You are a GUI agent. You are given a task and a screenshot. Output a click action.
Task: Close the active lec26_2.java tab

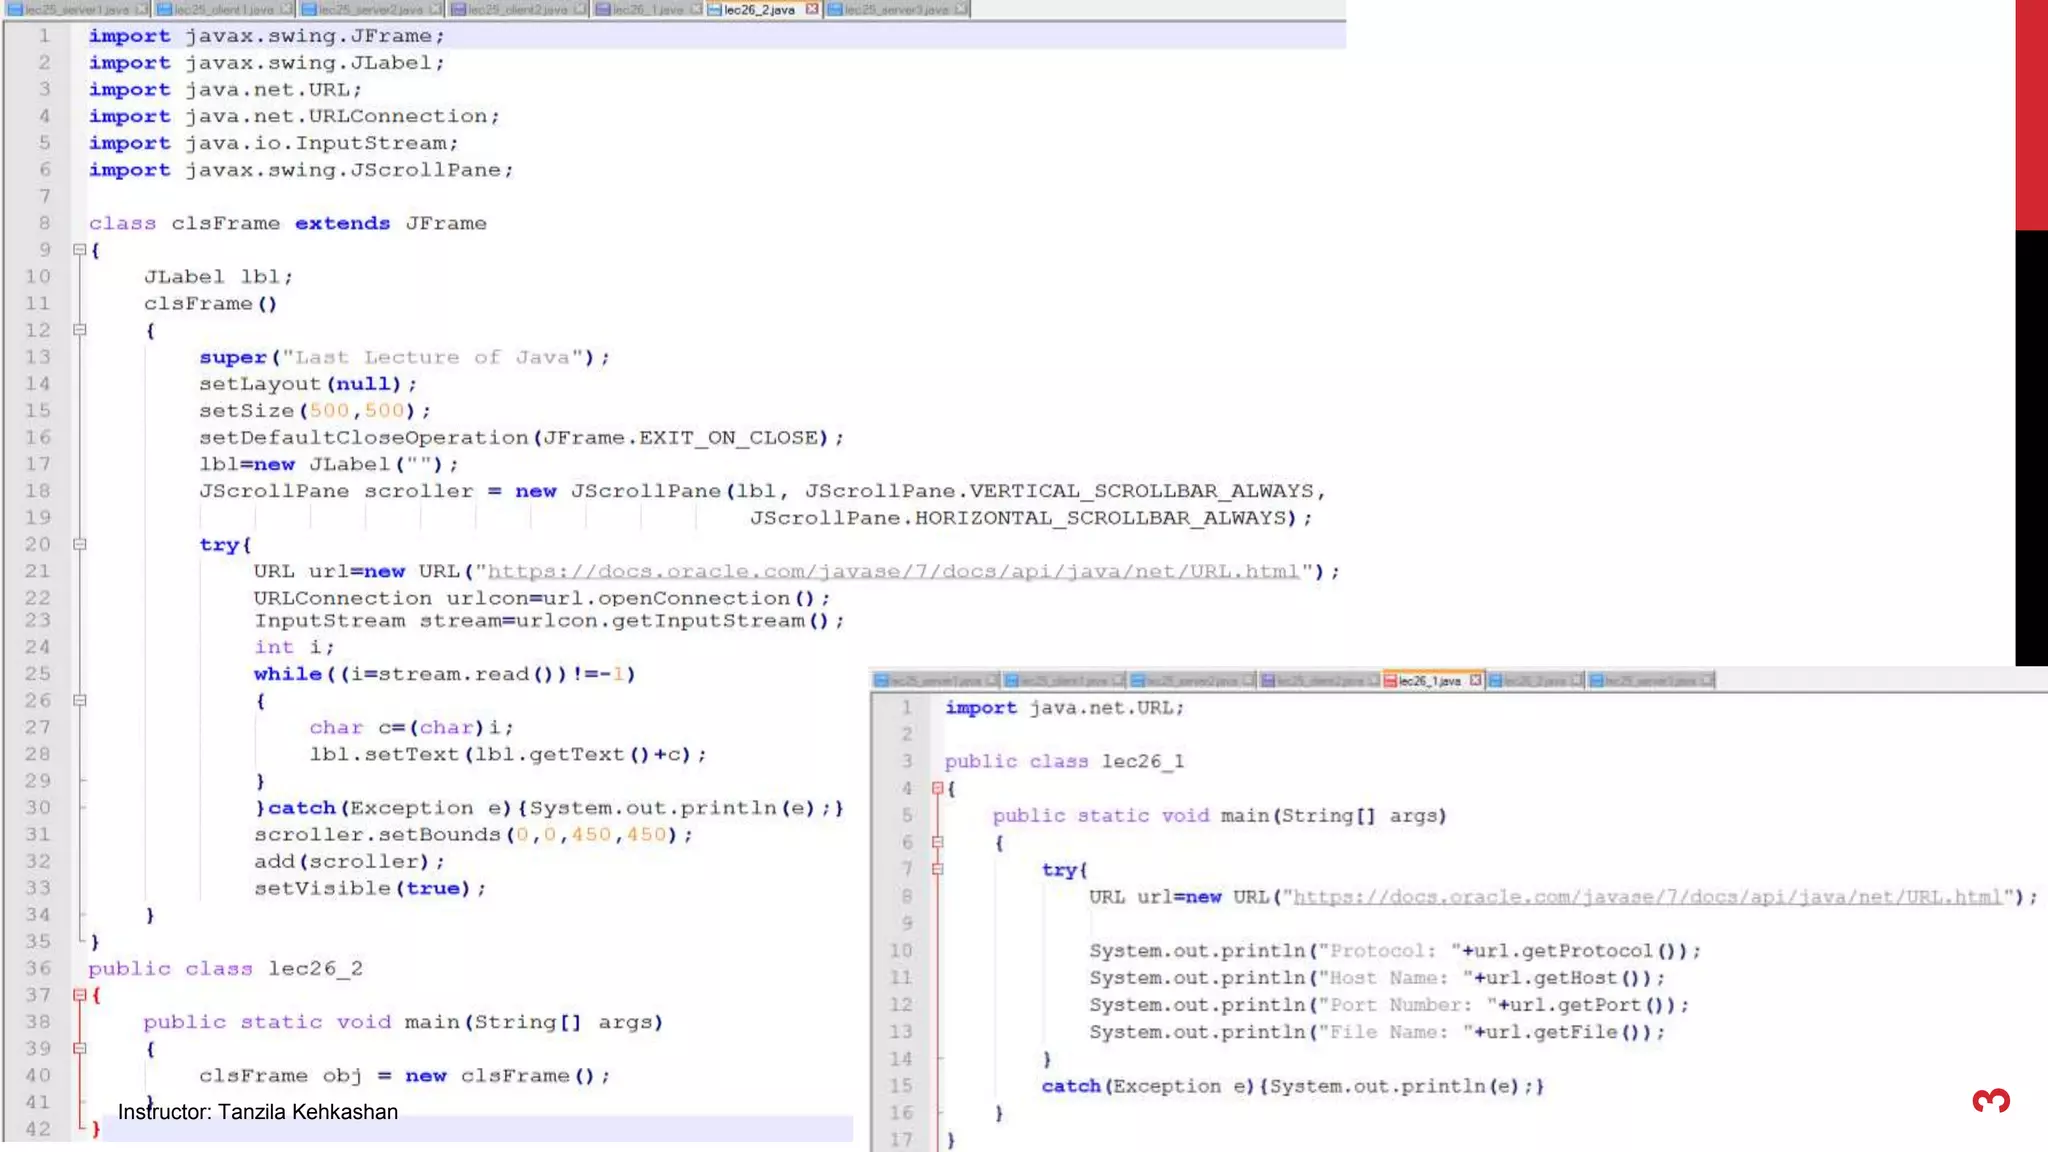click(x=812, y=9)
